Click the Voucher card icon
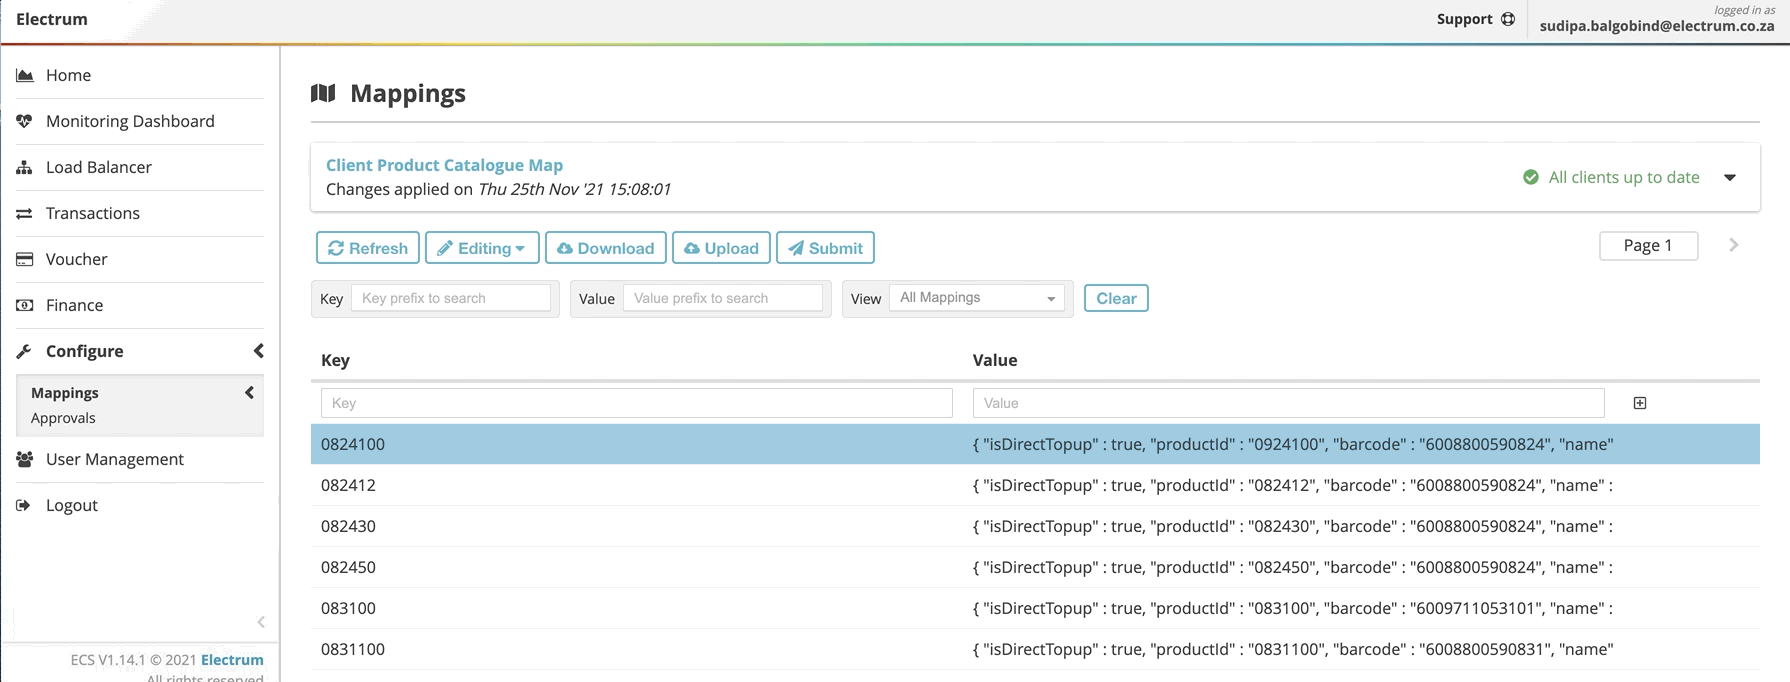Screen dimensions: 1790x682 pyautogui.click(x=25, y=259)
